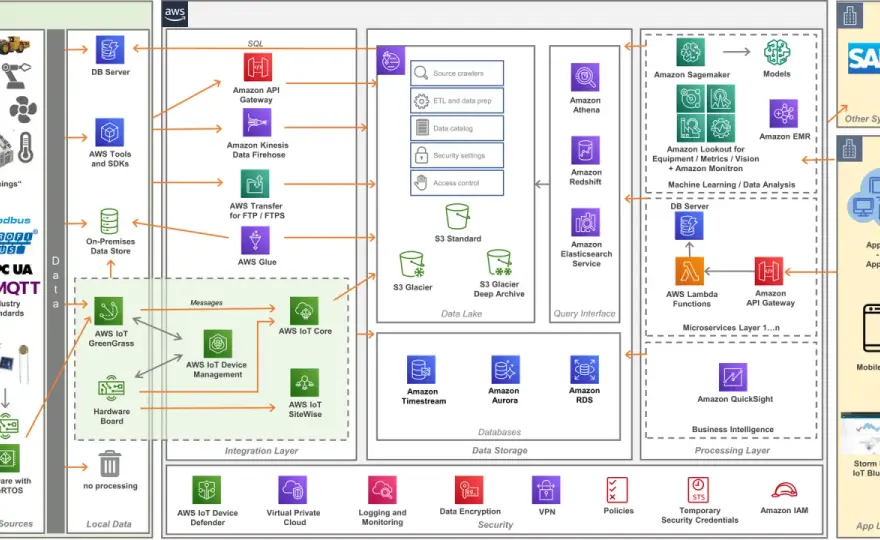Click the VPN lock icon
The height and width of the screenshot is (540, 880).
(x=546, y=490)
